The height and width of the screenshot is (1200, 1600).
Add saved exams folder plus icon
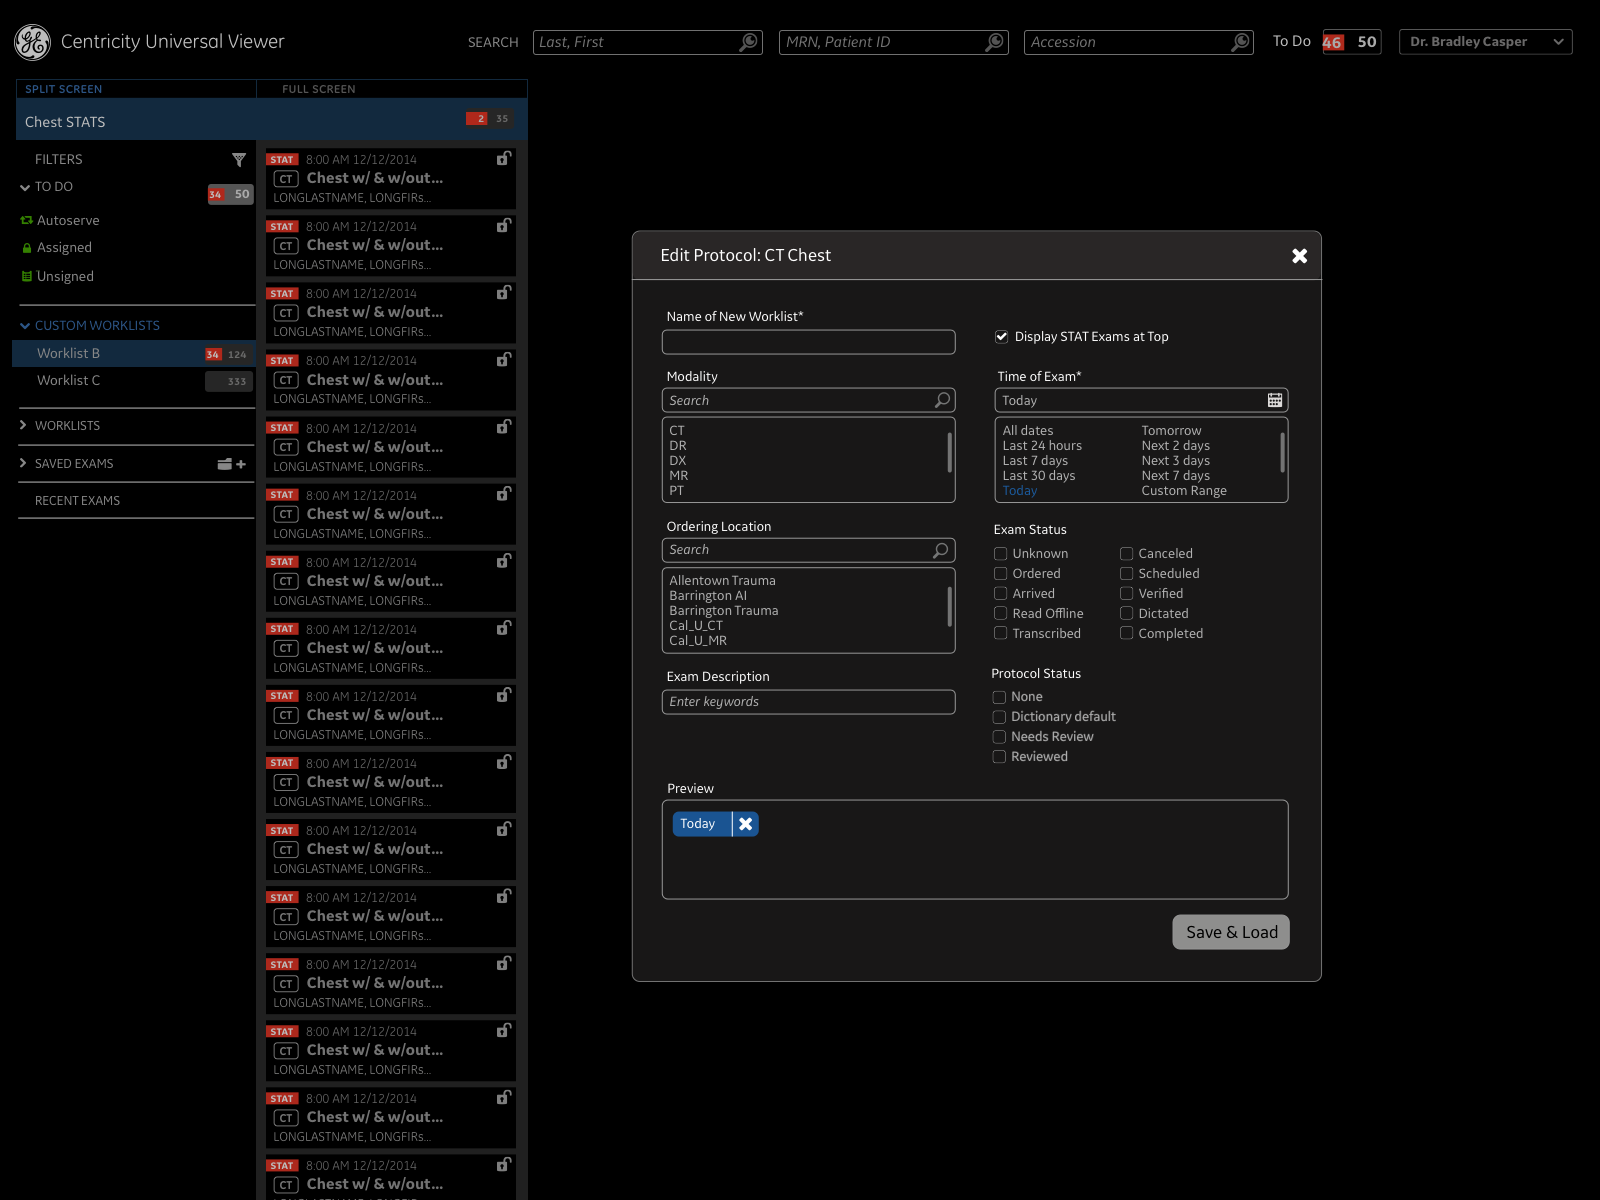tap(232, 464)
